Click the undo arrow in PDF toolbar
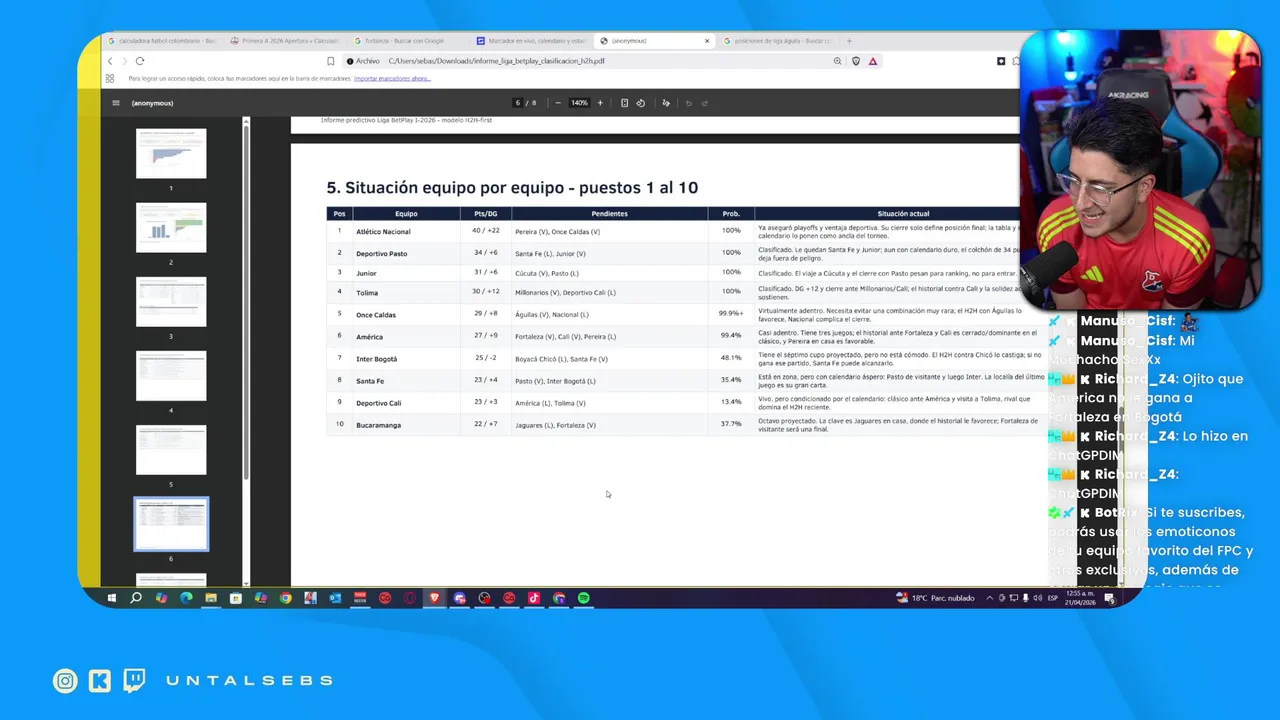 click(x=688, y=103)
